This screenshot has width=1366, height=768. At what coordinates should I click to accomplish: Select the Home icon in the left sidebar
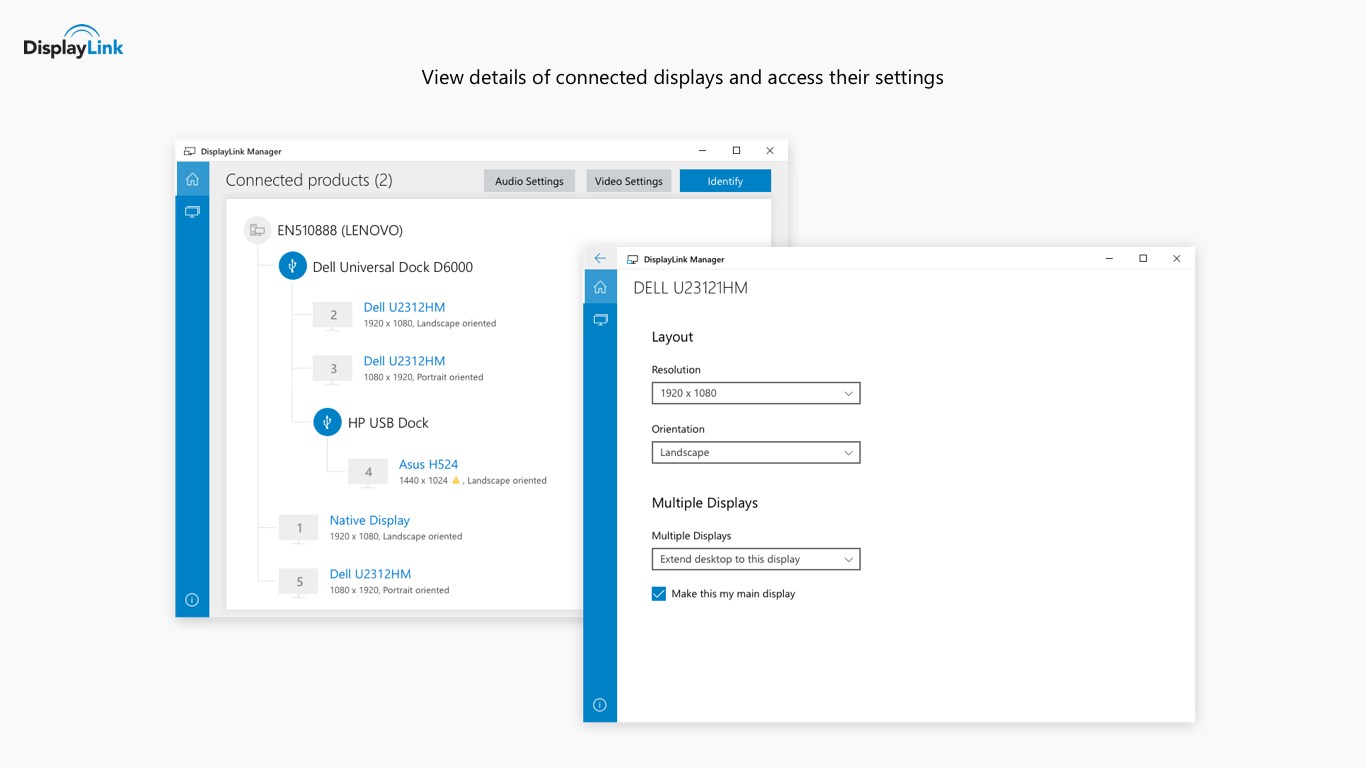[x=192, y=178]
